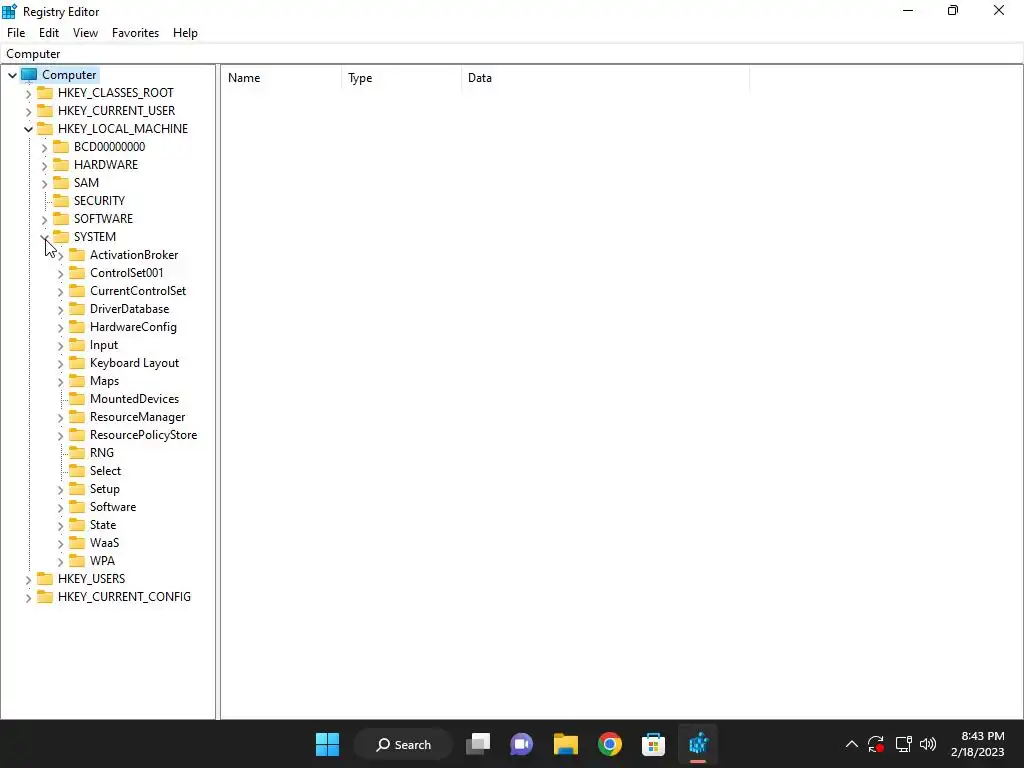Expand CurrentControlSet chevron

click(61, 291)
